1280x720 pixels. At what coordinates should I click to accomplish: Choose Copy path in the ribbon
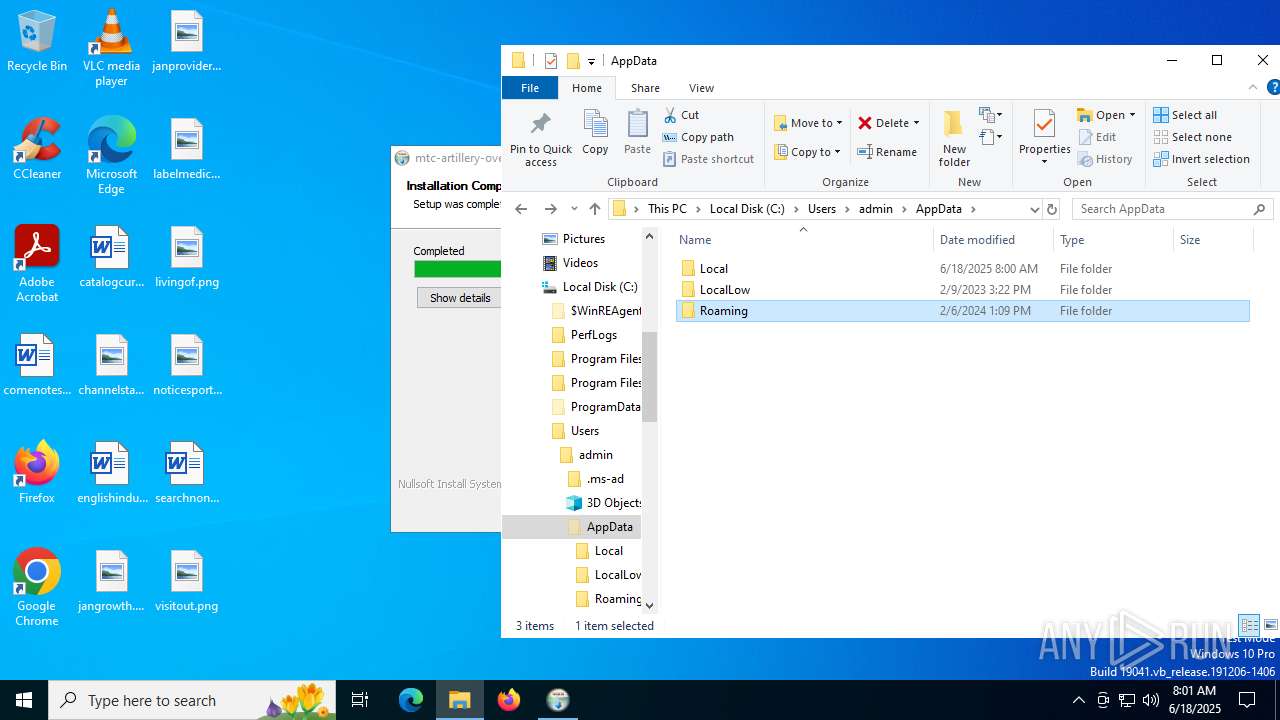[697, 137]
